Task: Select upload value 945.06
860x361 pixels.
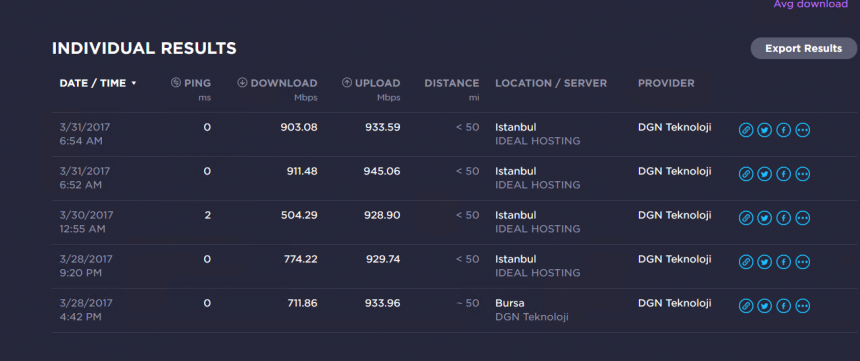Action: [x=382, y=171]
